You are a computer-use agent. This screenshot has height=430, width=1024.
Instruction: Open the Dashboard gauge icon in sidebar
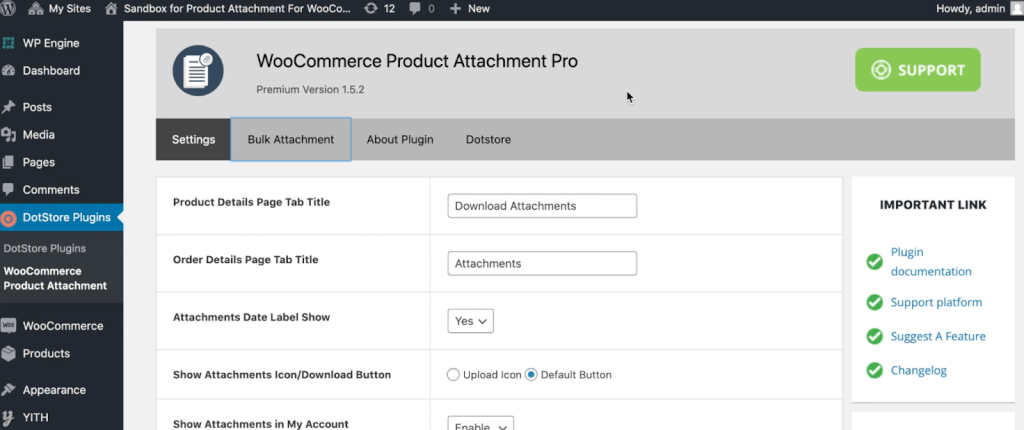tap(8, 71)
